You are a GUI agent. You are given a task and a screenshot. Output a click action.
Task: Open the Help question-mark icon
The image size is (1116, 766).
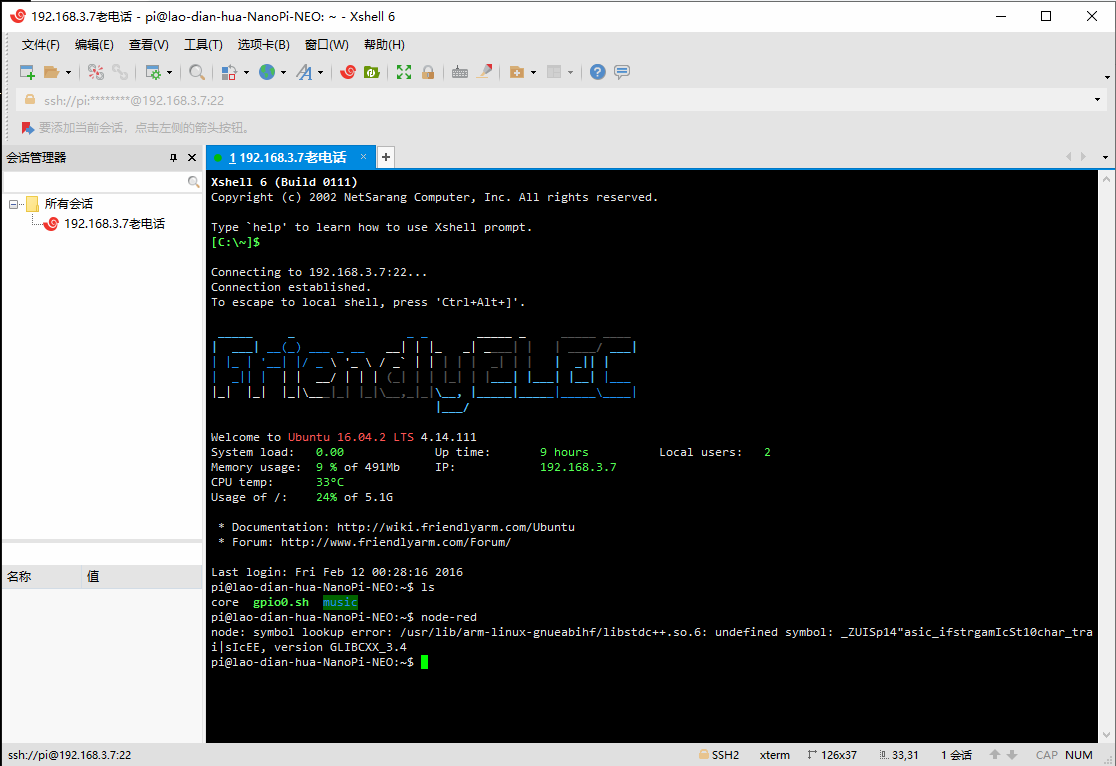click(x=597, y=72)
